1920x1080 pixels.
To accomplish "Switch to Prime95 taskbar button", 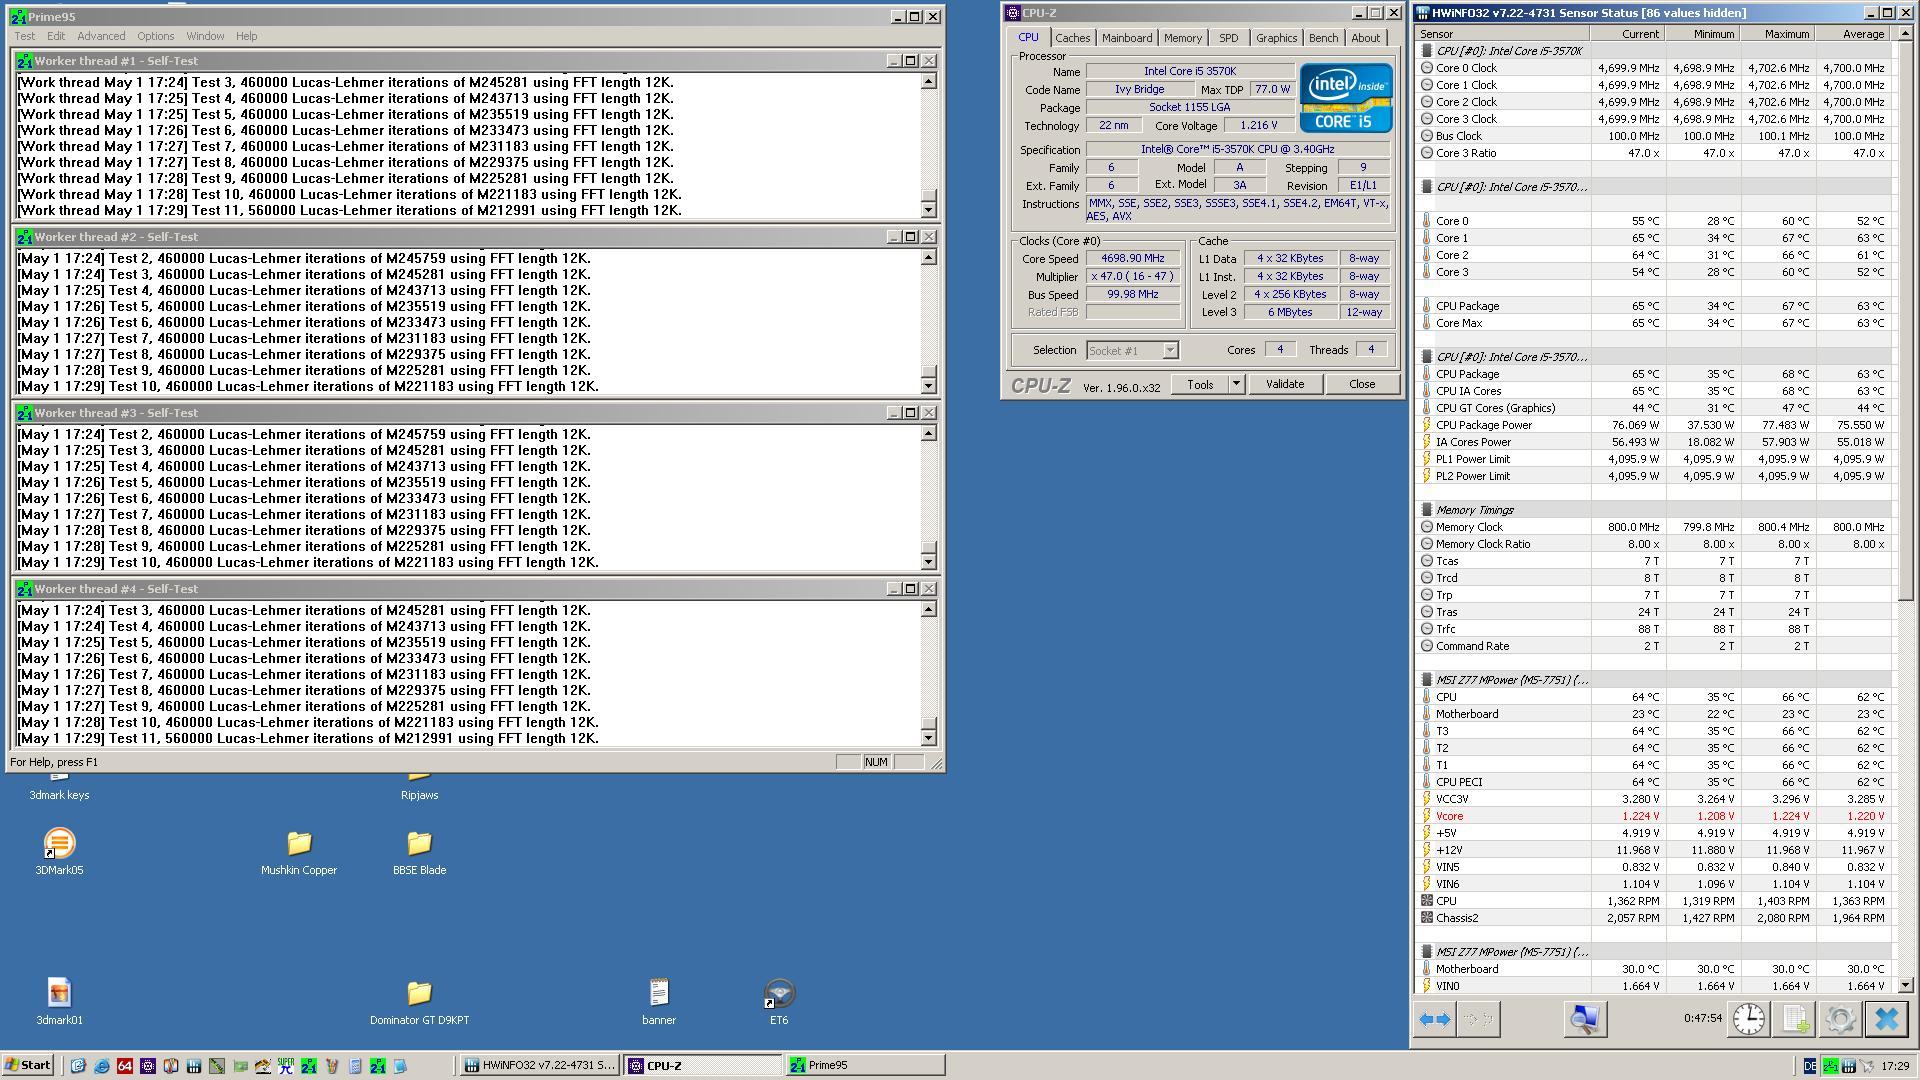I will [x=865, y=1066].
